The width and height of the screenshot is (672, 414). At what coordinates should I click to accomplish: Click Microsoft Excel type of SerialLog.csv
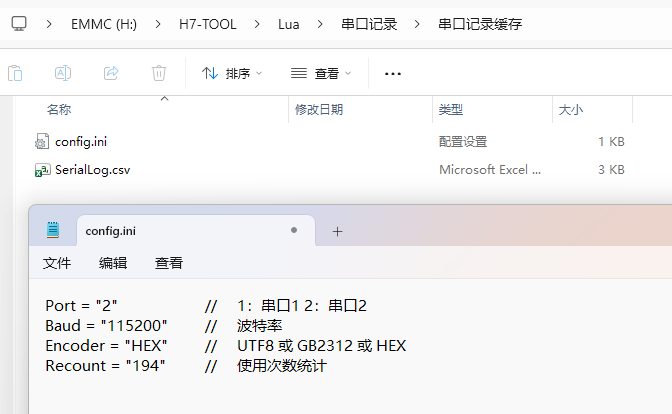click(490, 170)
